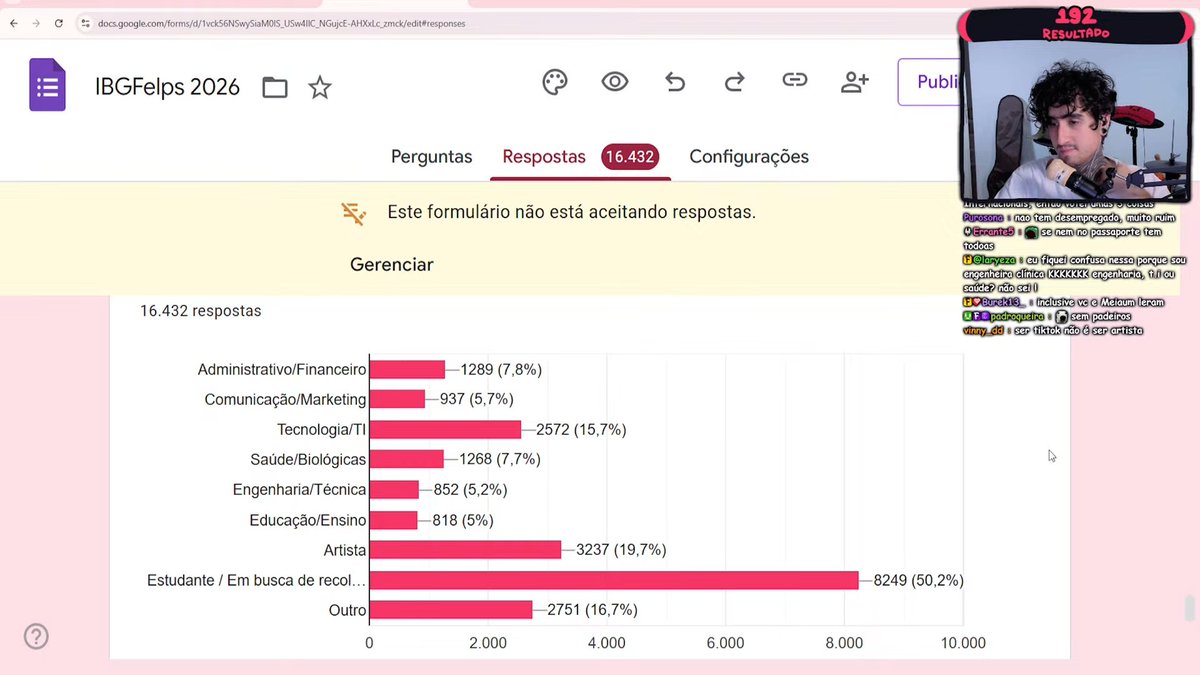Add collaborators via the person-plus icon
The image size is (1200, 675).
click(x=855, y=82)
